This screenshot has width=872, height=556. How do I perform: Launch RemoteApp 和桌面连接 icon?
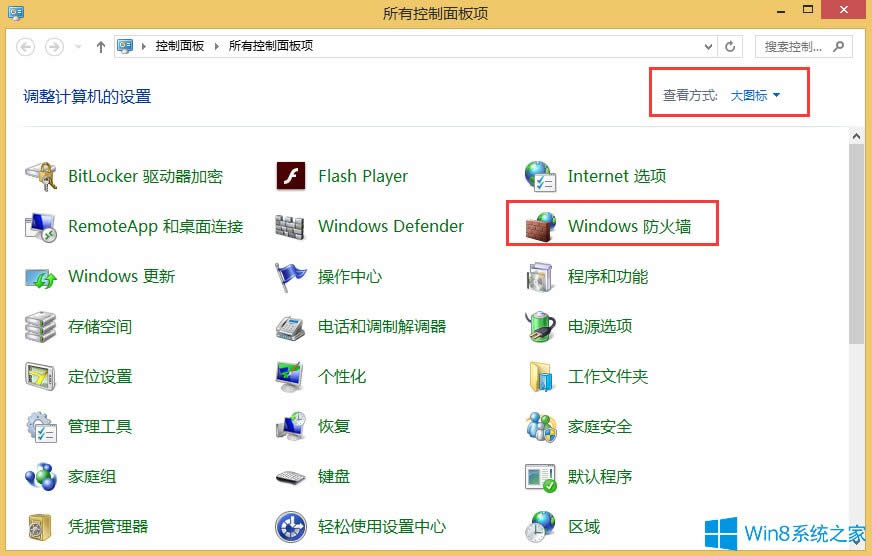coord(41,226)
